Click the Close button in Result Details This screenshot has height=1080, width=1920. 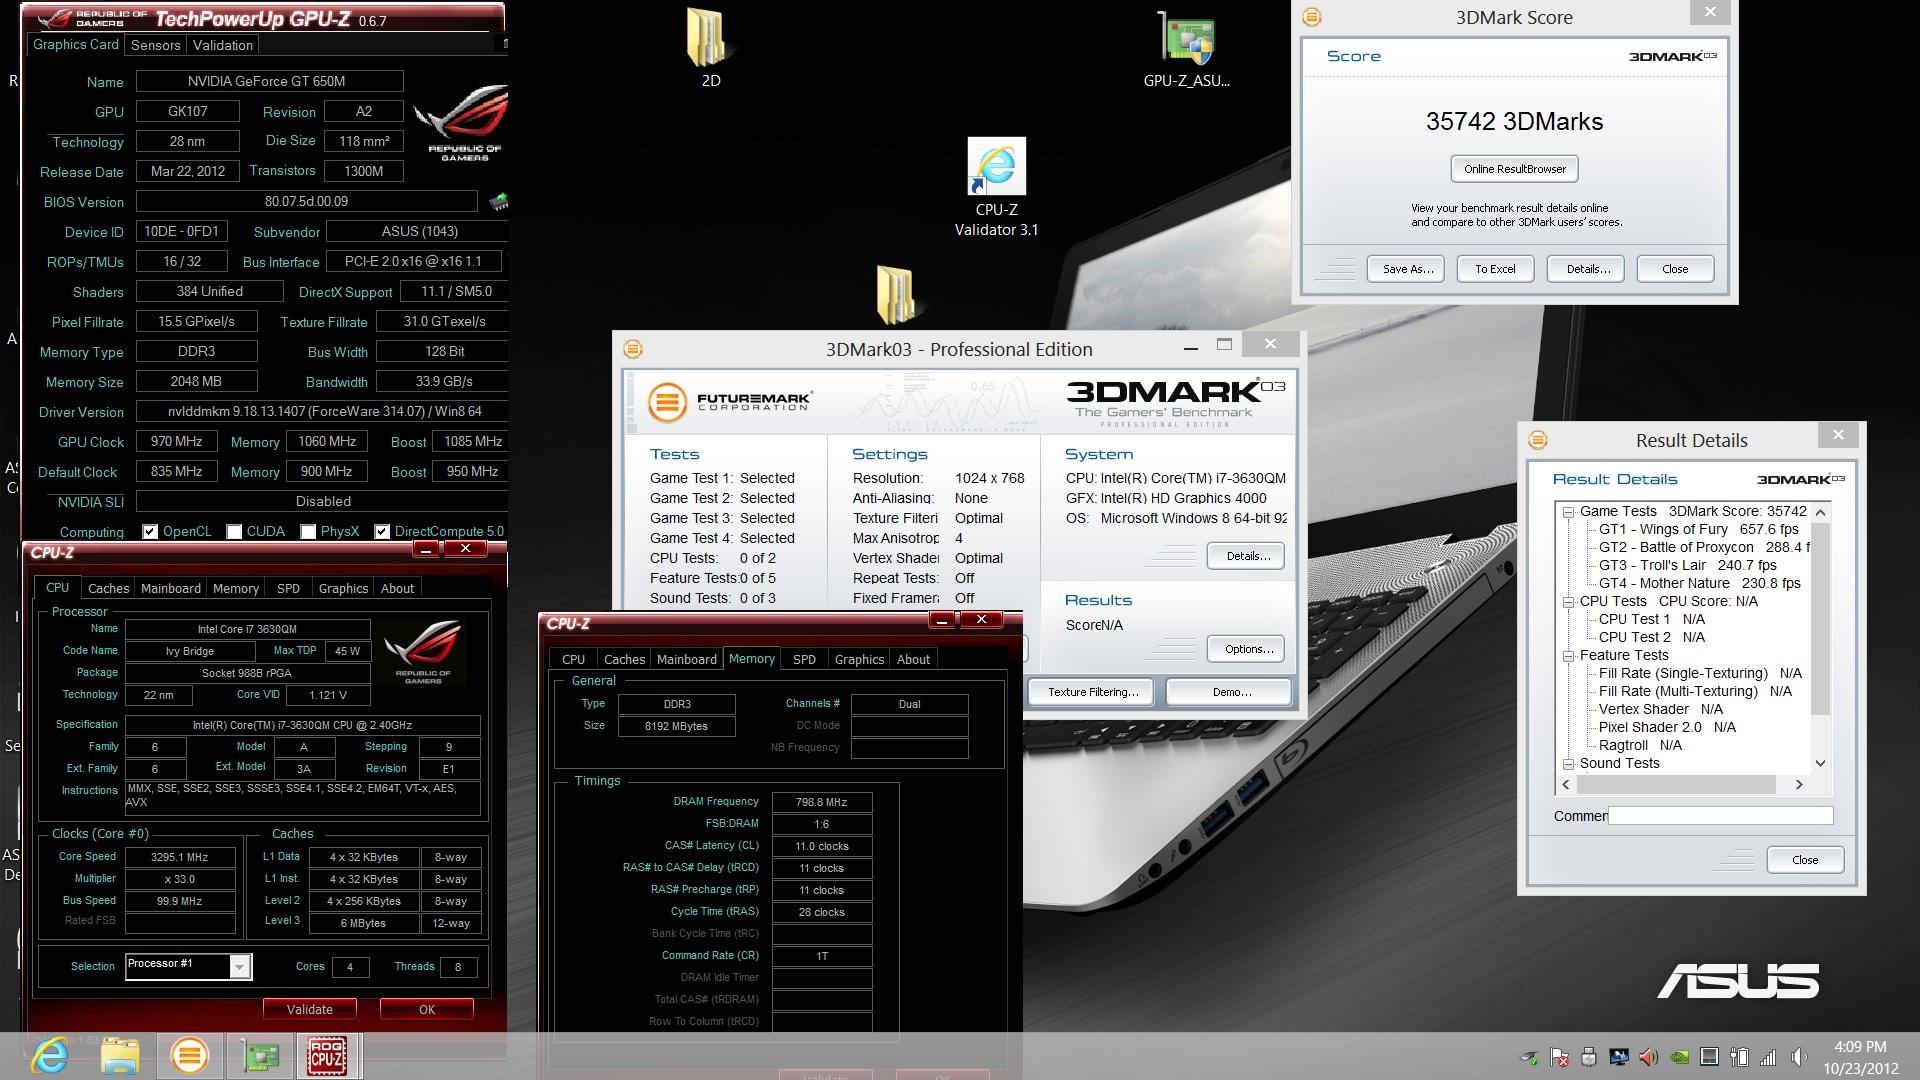pyautogui.click(x=1805, y=860)
